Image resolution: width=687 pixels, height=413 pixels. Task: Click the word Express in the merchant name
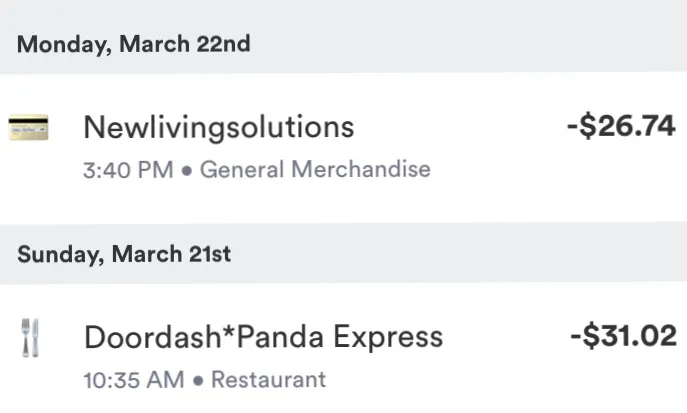click(388, 338)
